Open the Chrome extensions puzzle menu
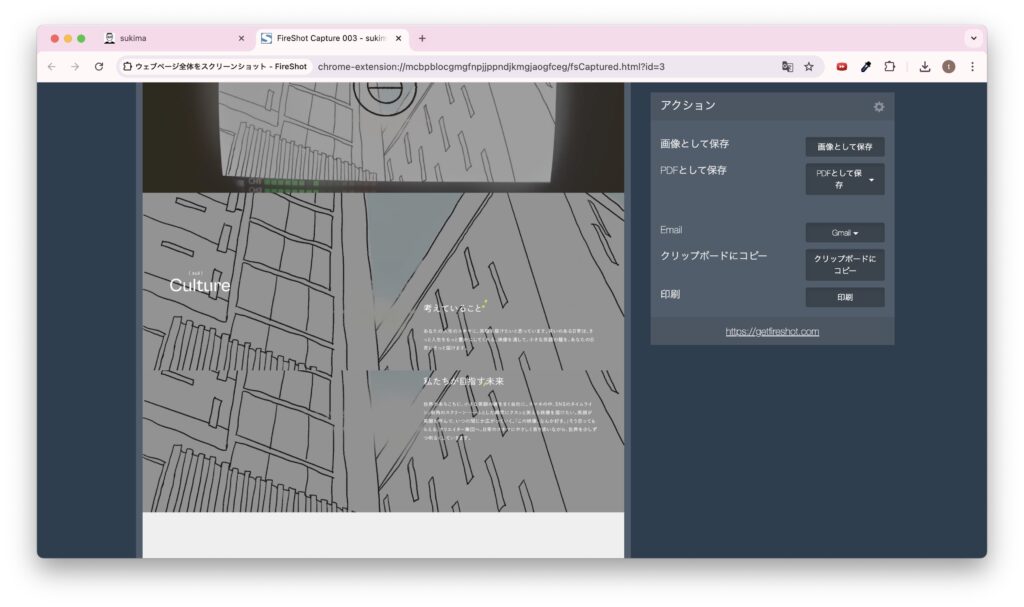This screenshot has height=607, width=1024. tap(890, 66)
